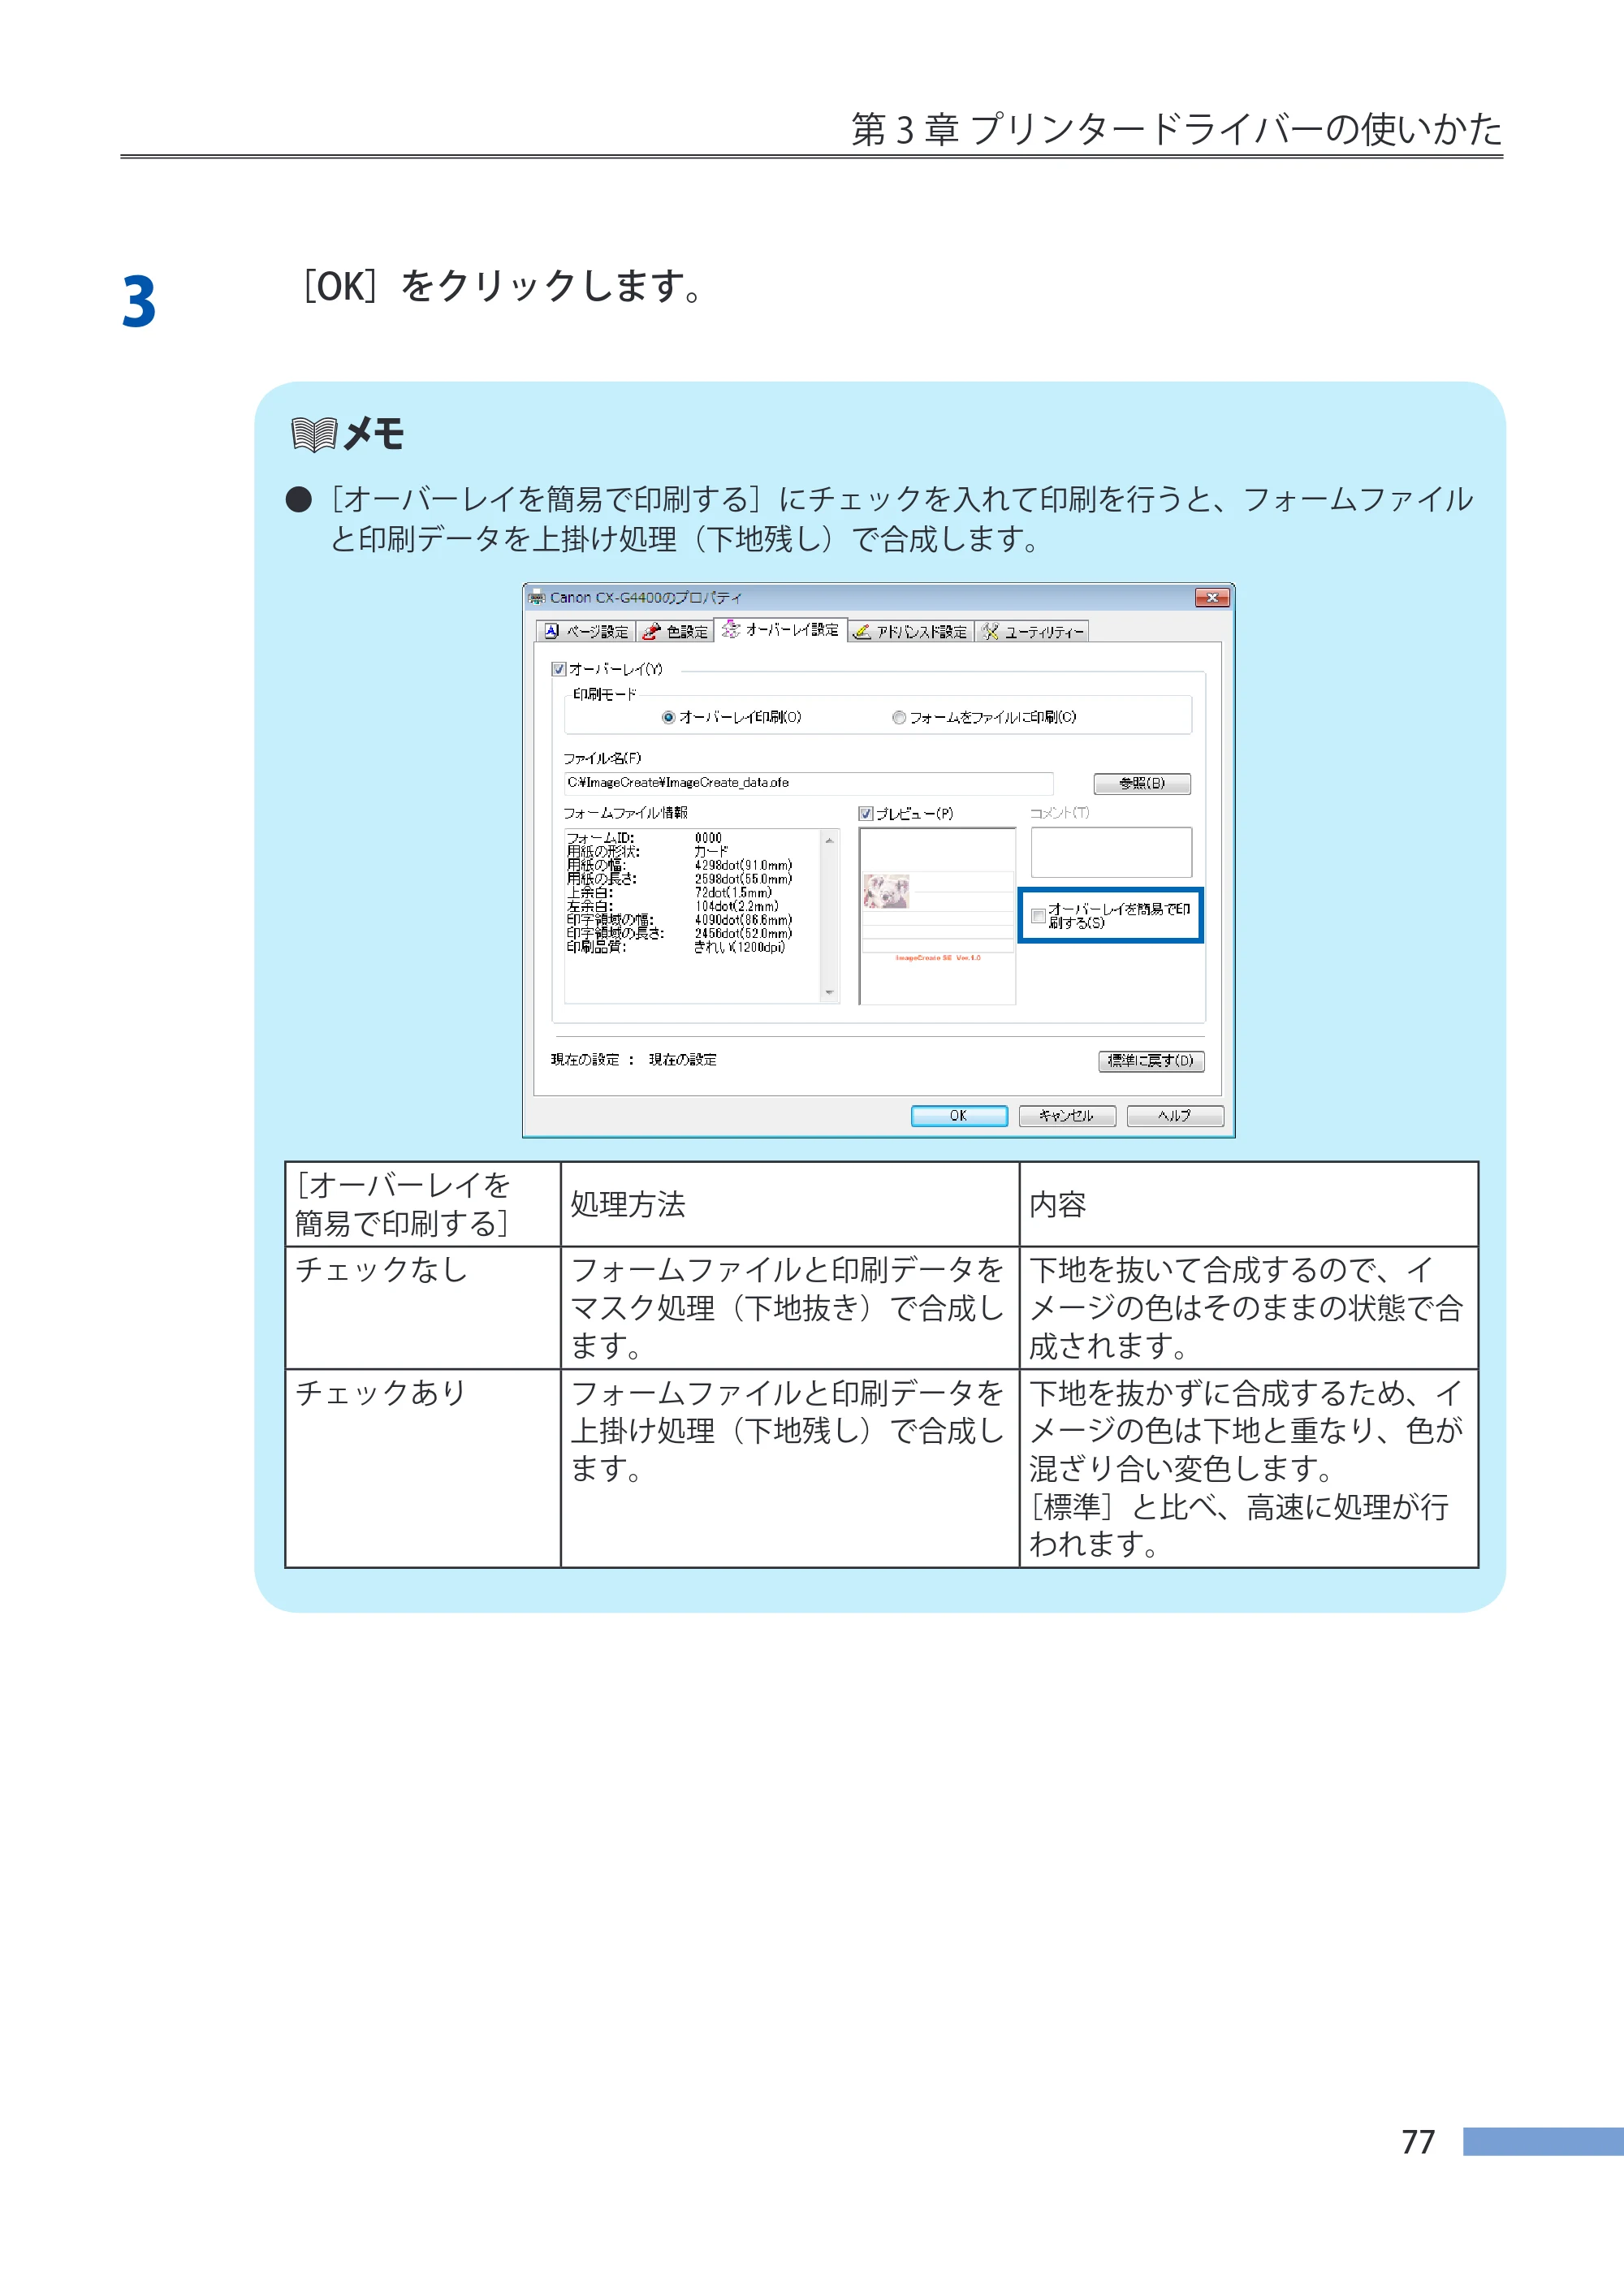Click the printer icon in the dialog title bar
The width and height of the screenshot is (1624, 2294).
[x=537, y=597]
